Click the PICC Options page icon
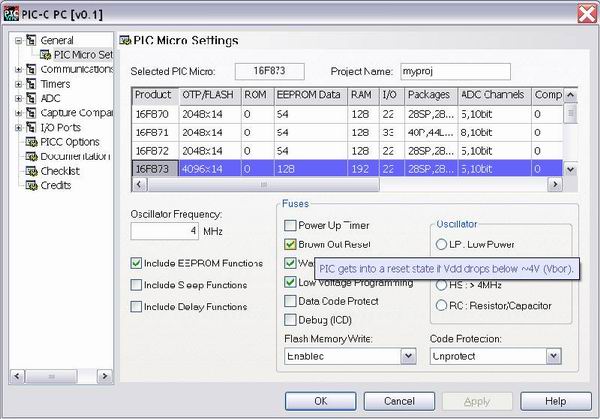 (31, 142)
